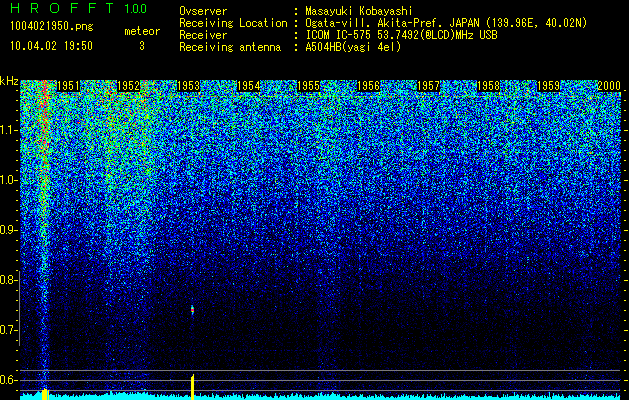629x400 pixels.
Task: Click the 1953 time marker label
Action: pyautogui.click(x=189, y=86)
